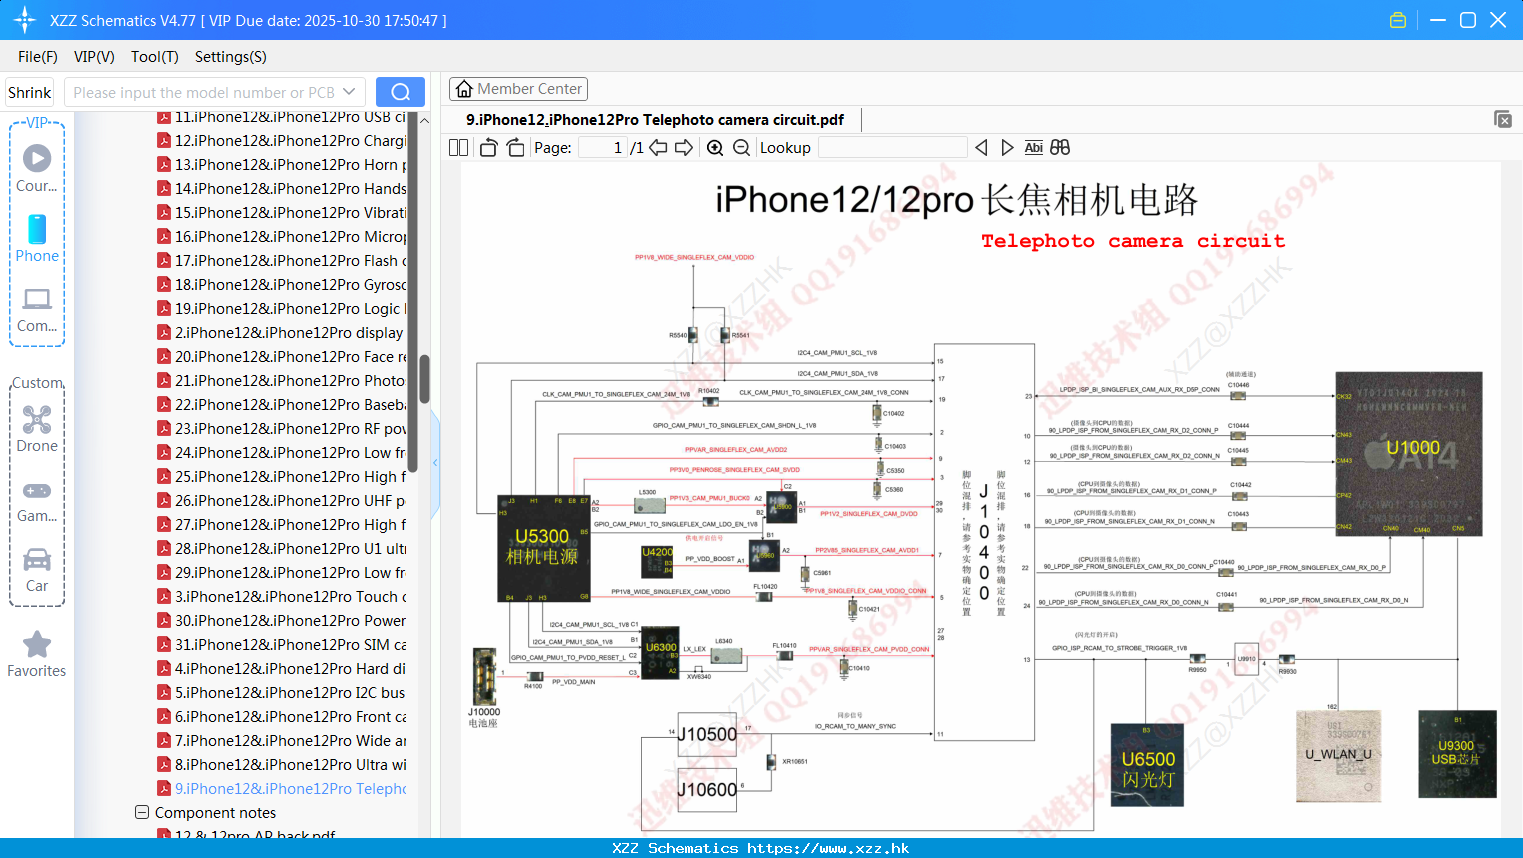1523x858 pixels.
Task: Select the Phone category icon
Action: [x=37, y=239]
